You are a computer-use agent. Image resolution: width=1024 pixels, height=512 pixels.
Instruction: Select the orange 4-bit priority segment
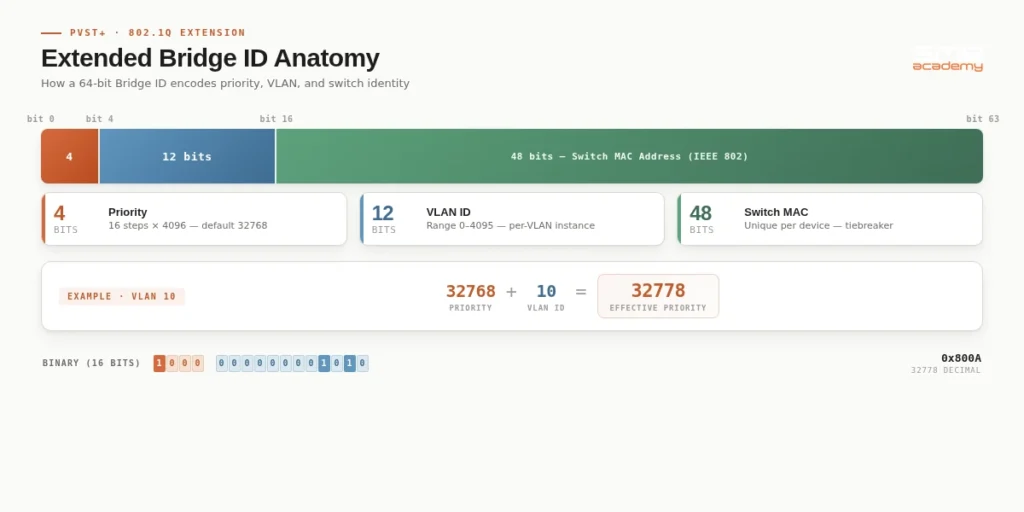[x=69, y=157]
